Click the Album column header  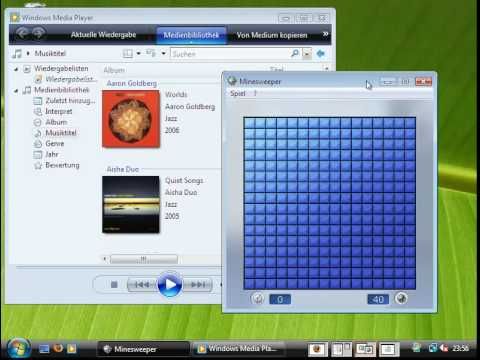point(114,70)
